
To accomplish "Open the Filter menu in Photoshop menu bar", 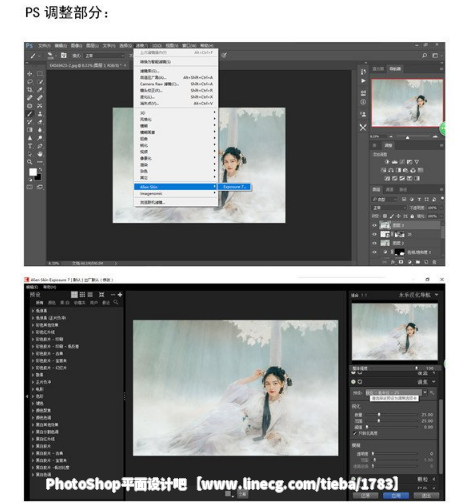I will click(x=141, y=46).
